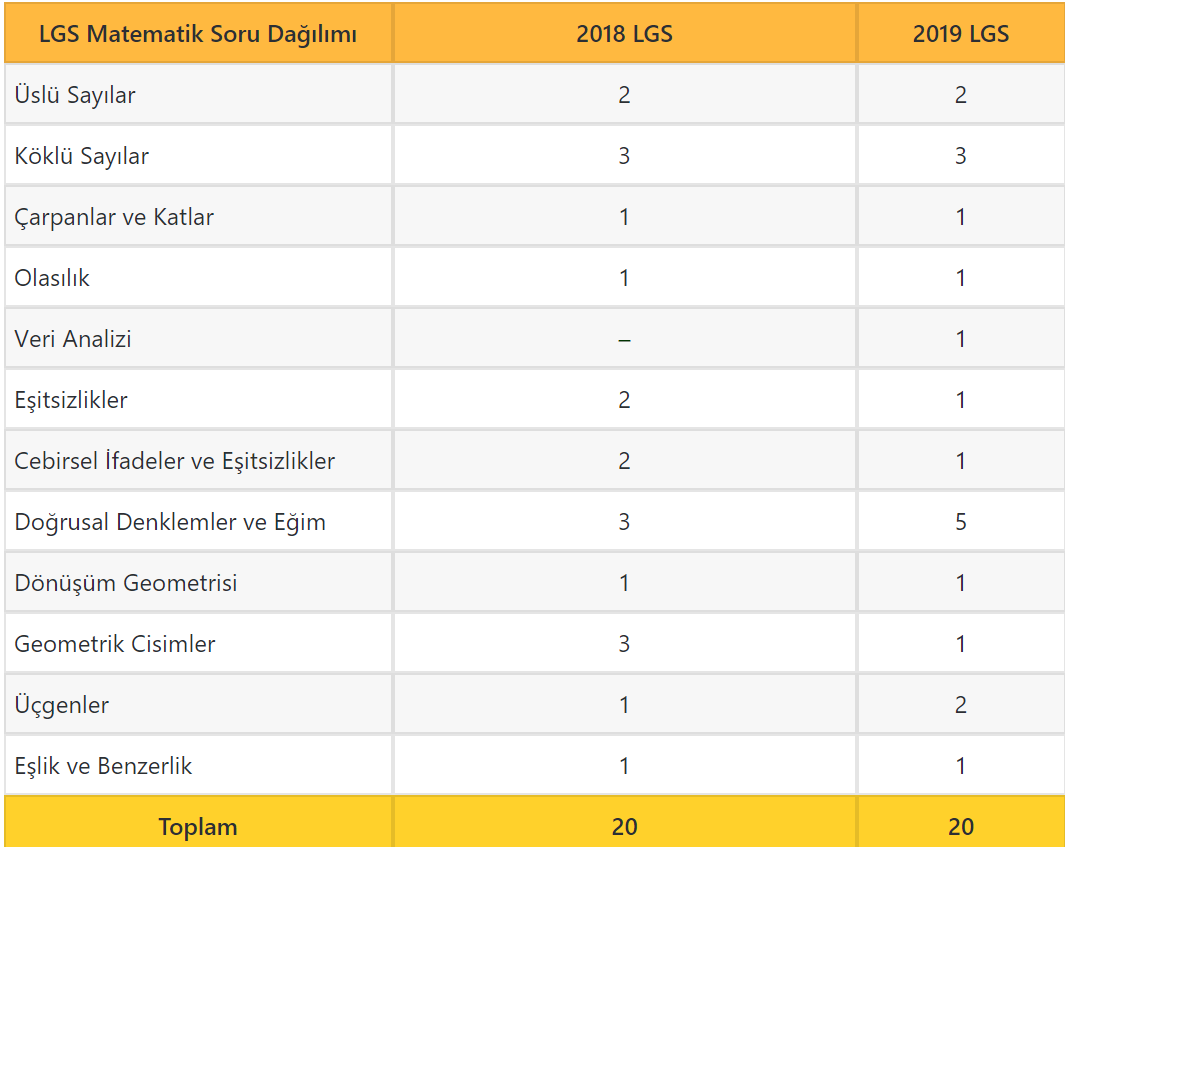Viewport: 1200px width, 1066px height.
Task: Select 2018 value 3 for Geometrik Cisimler
Action: click(x=625, y=644)
